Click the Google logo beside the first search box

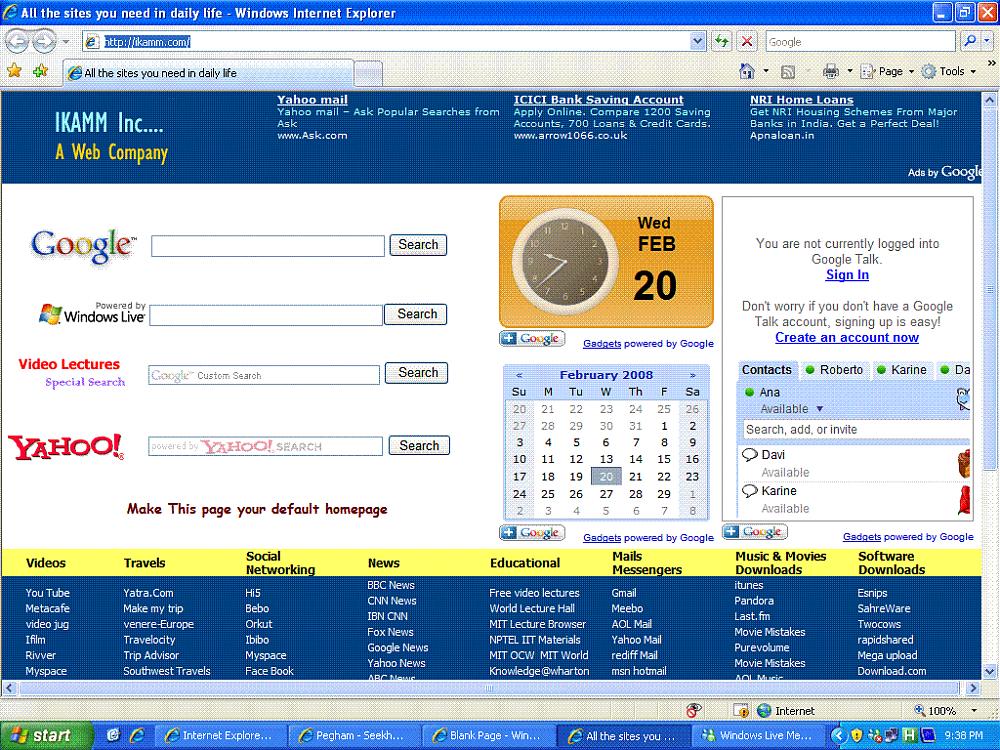83,246
